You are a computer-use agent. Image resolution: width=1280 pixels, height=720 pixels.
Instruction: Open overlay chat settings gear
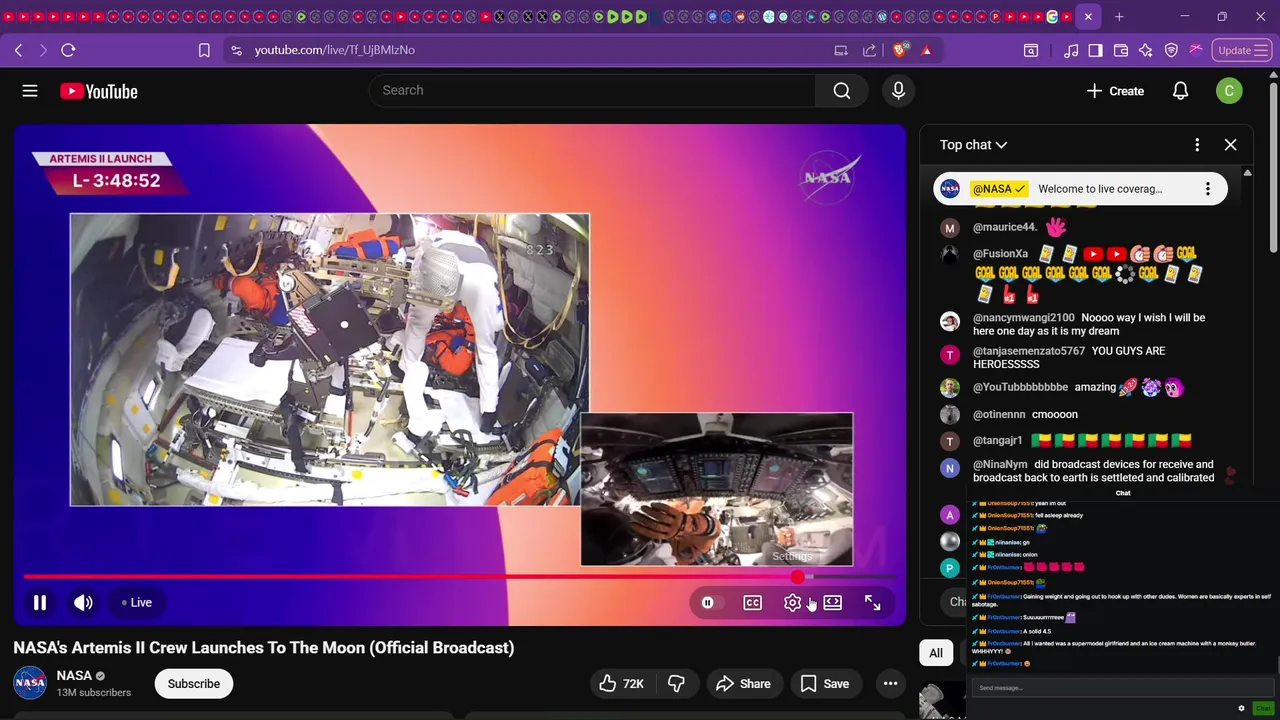pos(1241,709)
